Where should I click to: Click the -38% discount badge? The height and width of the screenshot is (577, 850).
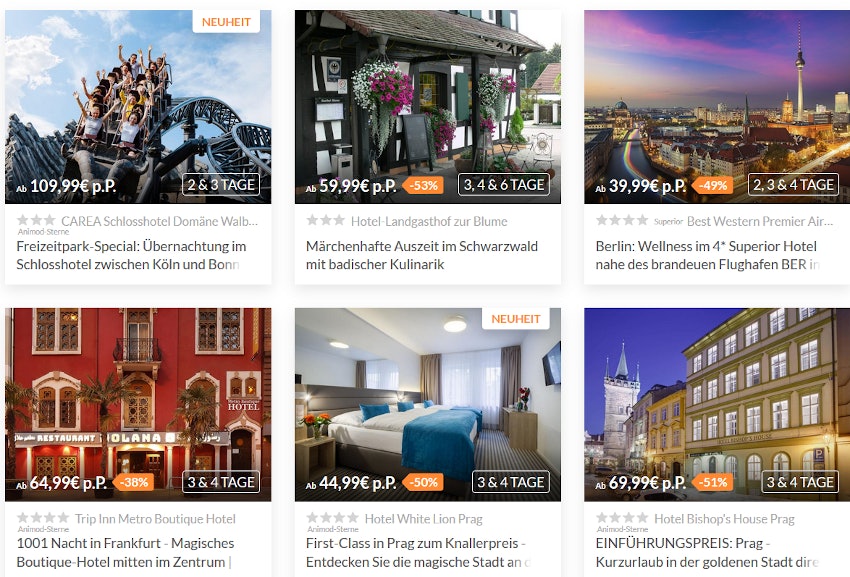(x=134, y=482)
